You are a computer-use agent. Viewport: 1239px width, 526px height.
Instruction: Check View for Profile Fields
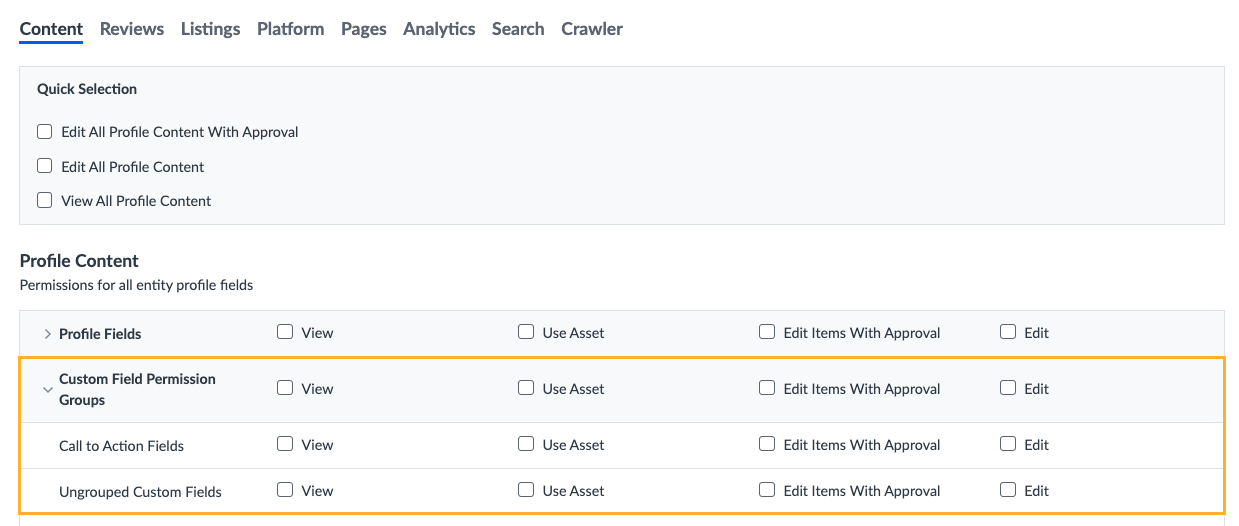(285, 332)
